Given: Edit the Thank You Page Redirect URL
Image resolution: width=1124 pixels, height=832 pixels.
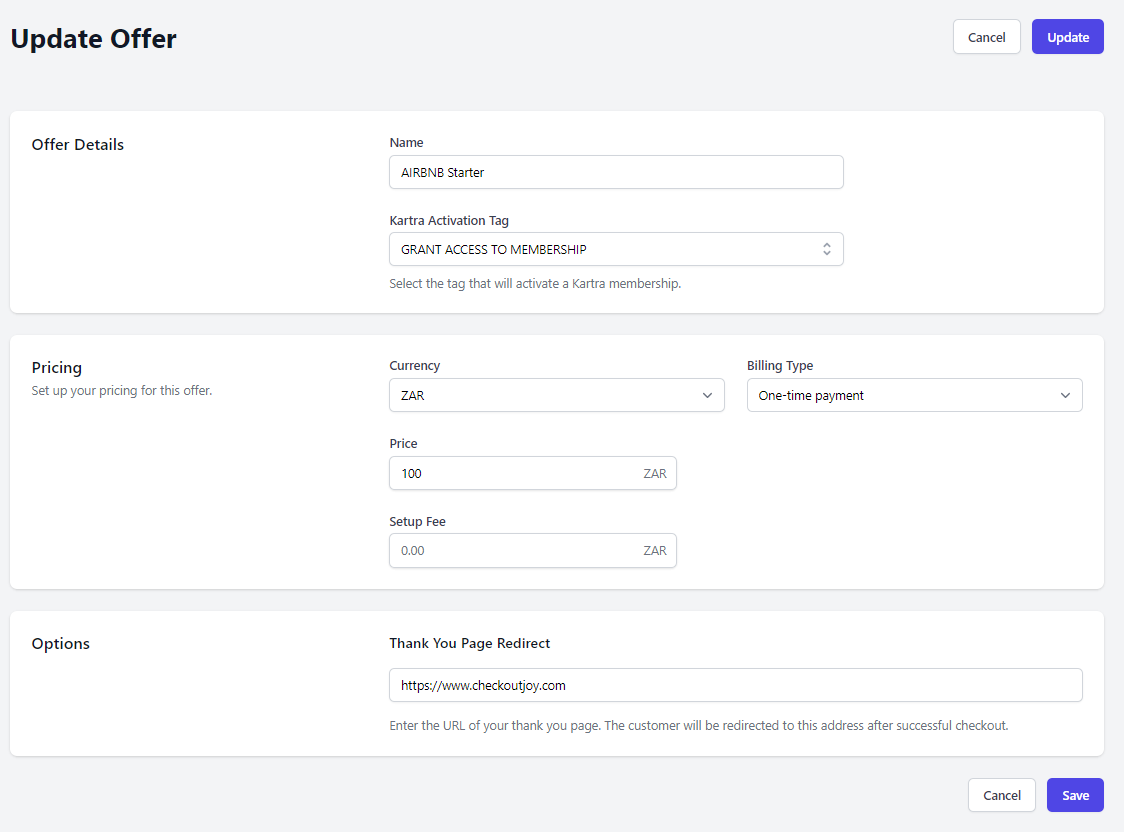Looking at the screenshot, I should pyautogui.click(x=735, y=685).
